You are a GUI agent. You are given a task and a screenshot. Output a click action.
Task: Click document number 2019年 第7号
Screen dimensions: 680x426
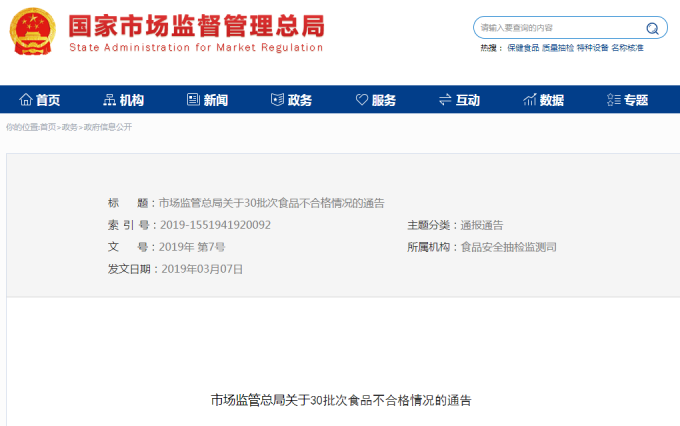click(x=192, y=247)
